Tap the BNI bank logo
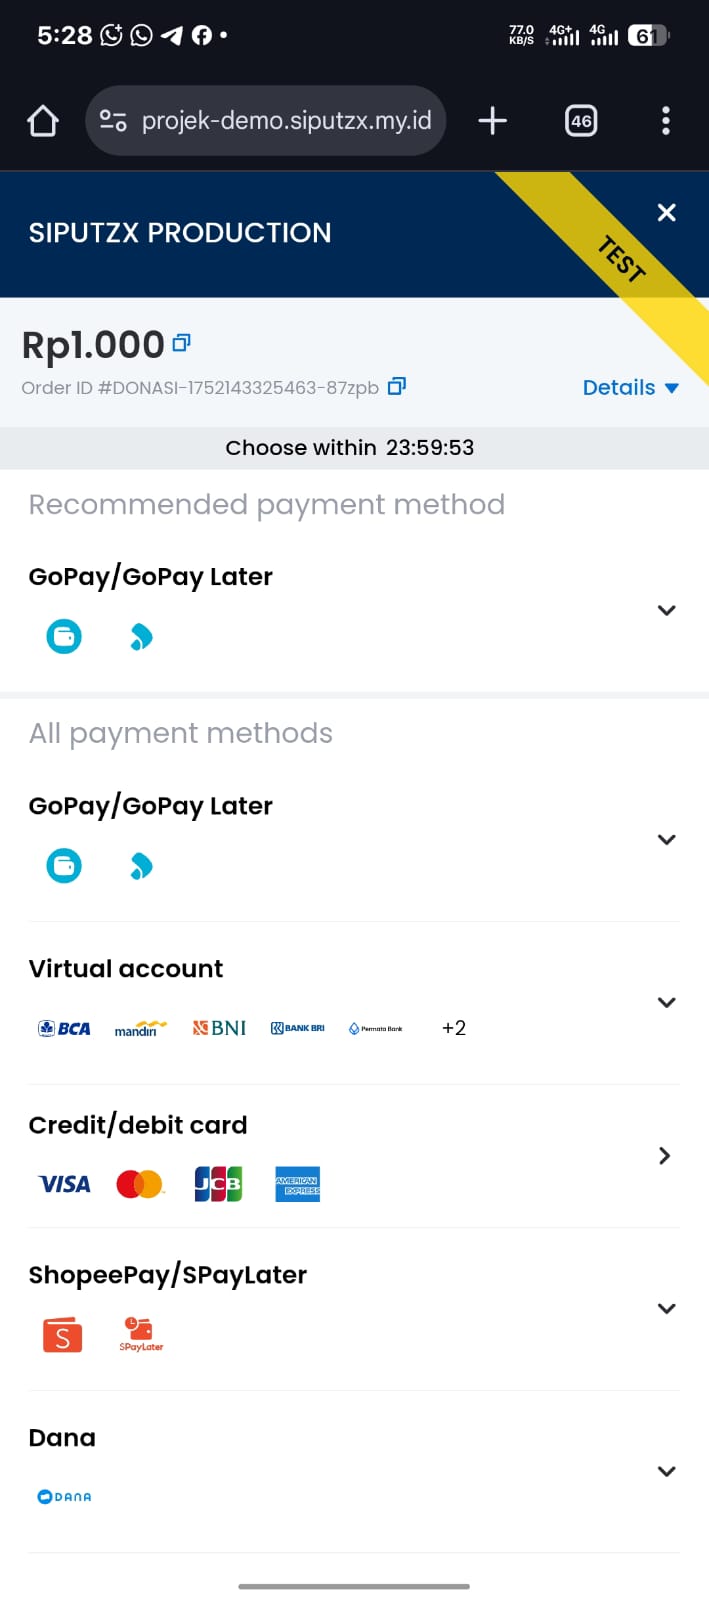The height and width of the screenshot is (1600, 709). coord(219,1028)
